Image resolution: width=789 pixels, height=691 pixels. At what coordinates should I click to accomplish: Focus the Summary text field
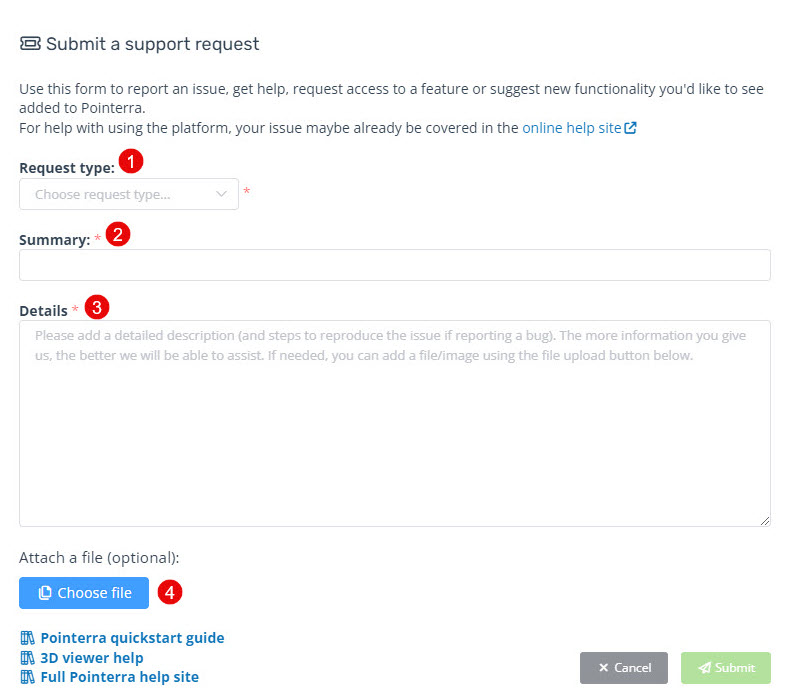(394, 265)
